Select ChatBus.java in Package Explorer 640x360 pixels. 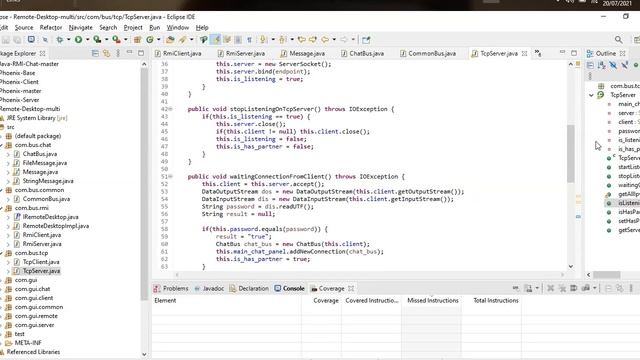point(40,154)
